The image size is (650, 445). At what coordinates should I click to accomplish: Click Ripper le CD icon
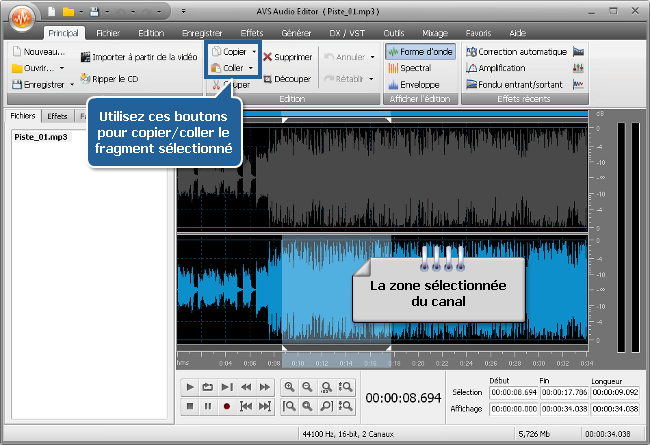(86, 76)
